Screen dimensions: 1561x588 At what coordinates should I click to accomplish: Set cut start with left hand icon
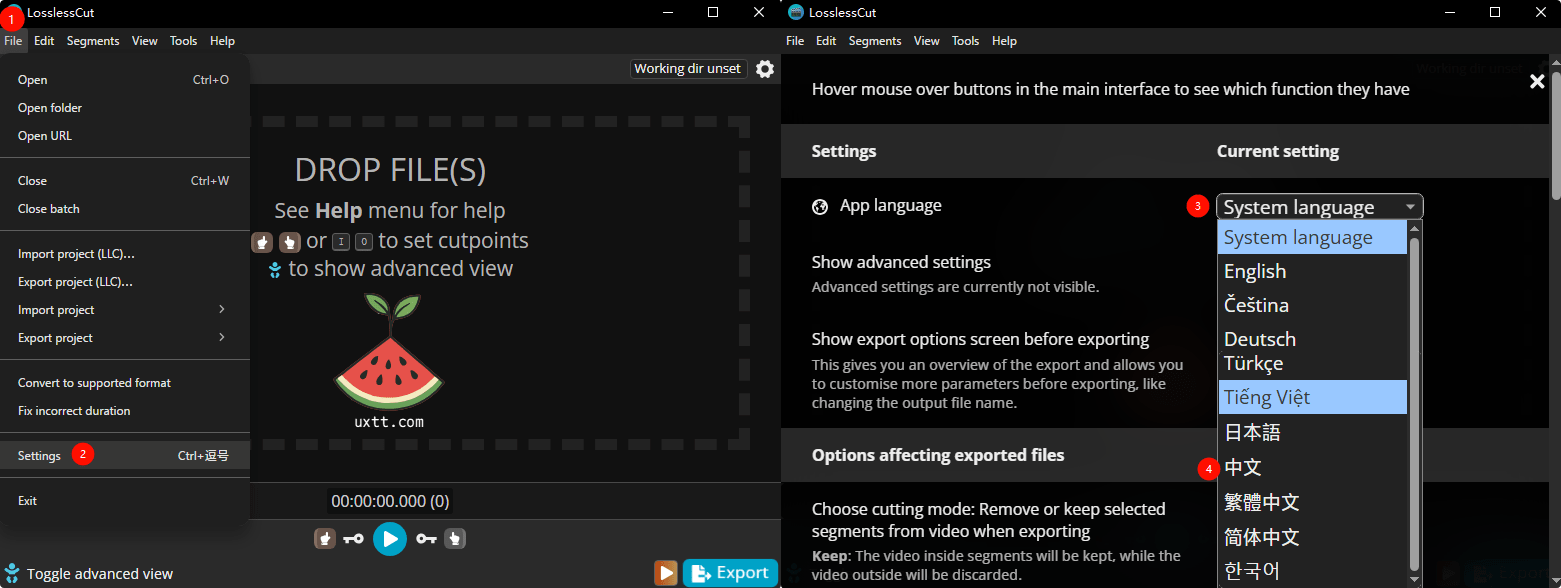tap(325, 539)
